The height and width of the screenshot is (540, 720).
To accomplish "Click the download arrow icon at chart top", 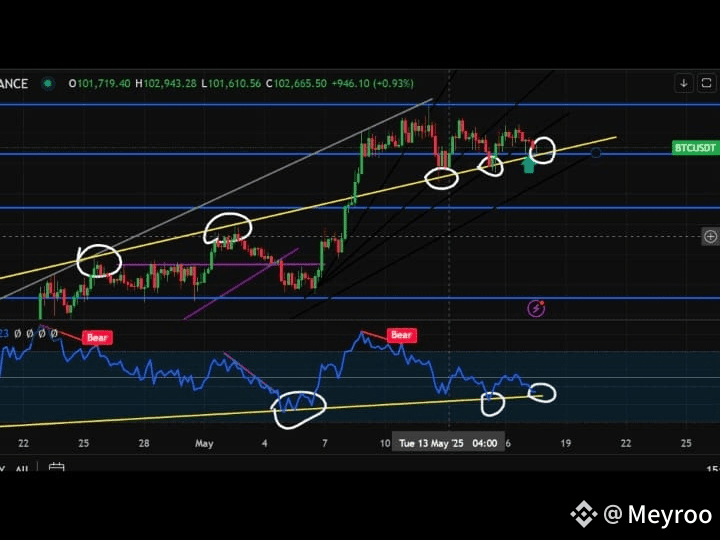I will [x=684, y=83].
